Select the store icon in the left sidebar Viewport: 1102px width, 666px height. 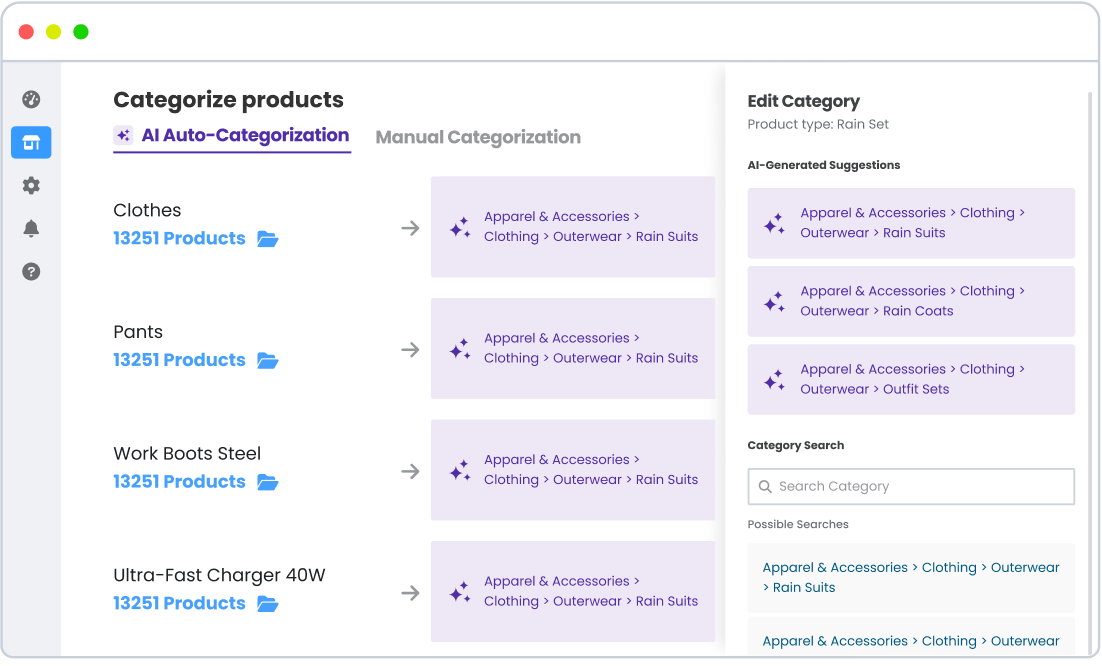tap(31, 142)
